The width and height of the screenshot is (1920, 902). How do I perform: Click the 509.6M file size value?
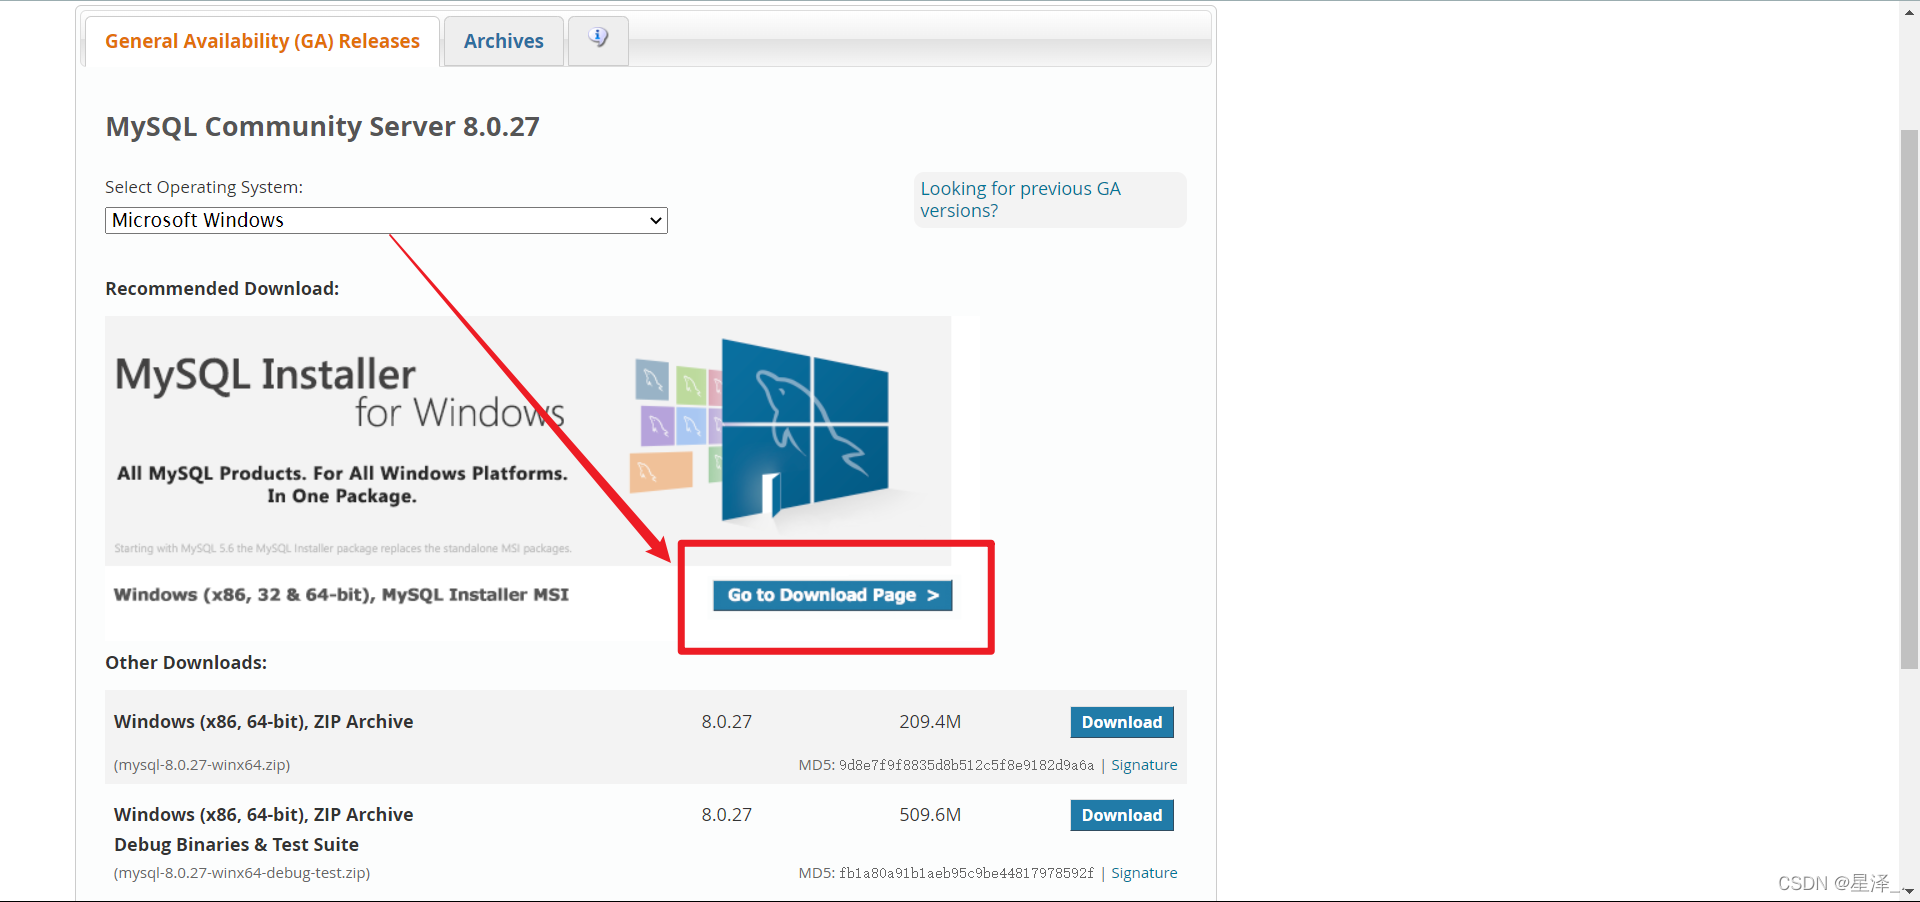[x=930, y=815]
